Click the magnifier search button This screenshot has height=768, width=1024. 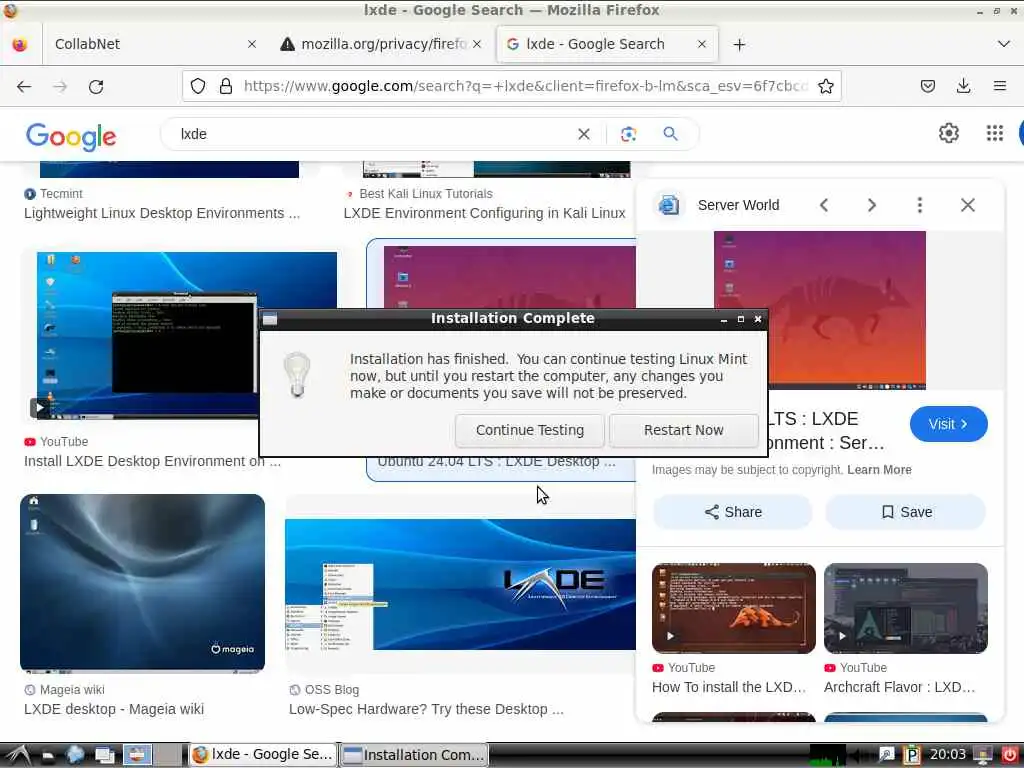pyautogui.click(x=671, y=134)
